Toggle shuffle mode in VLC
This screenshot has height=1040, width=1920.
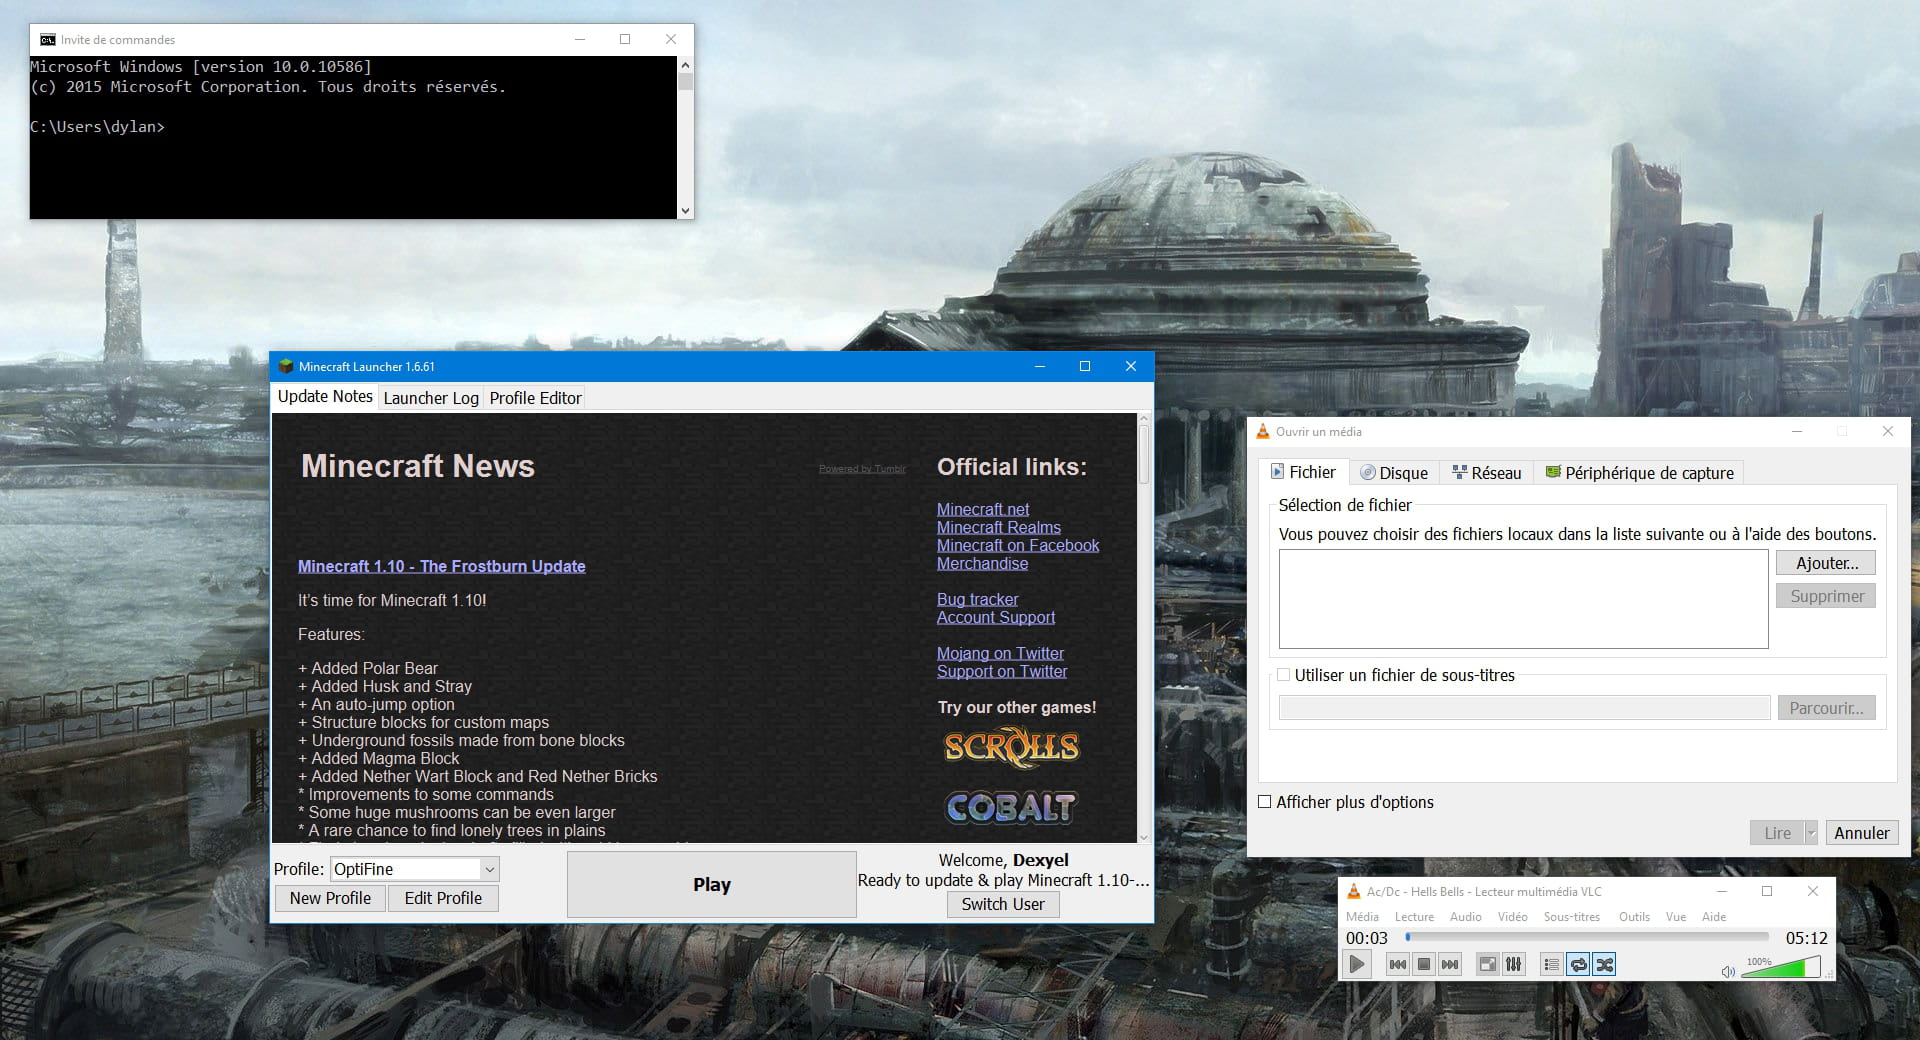coord(1604,964)
